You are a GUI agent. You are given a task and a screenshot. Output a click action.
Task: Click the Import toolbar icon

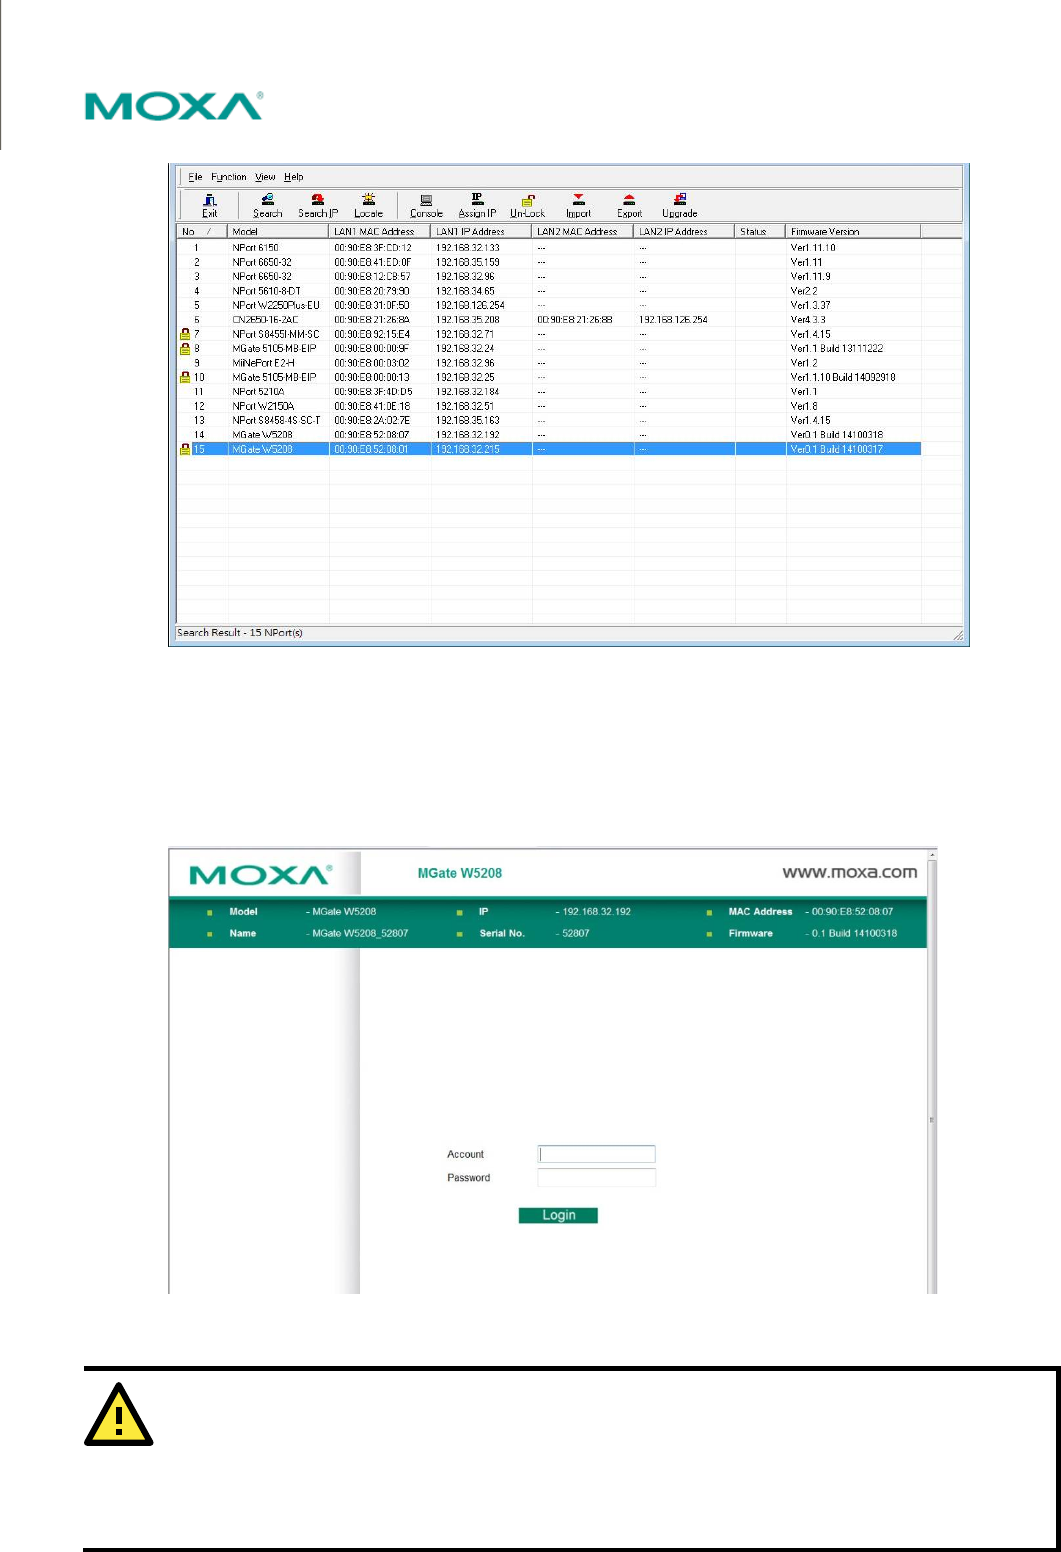coord(578,205)
